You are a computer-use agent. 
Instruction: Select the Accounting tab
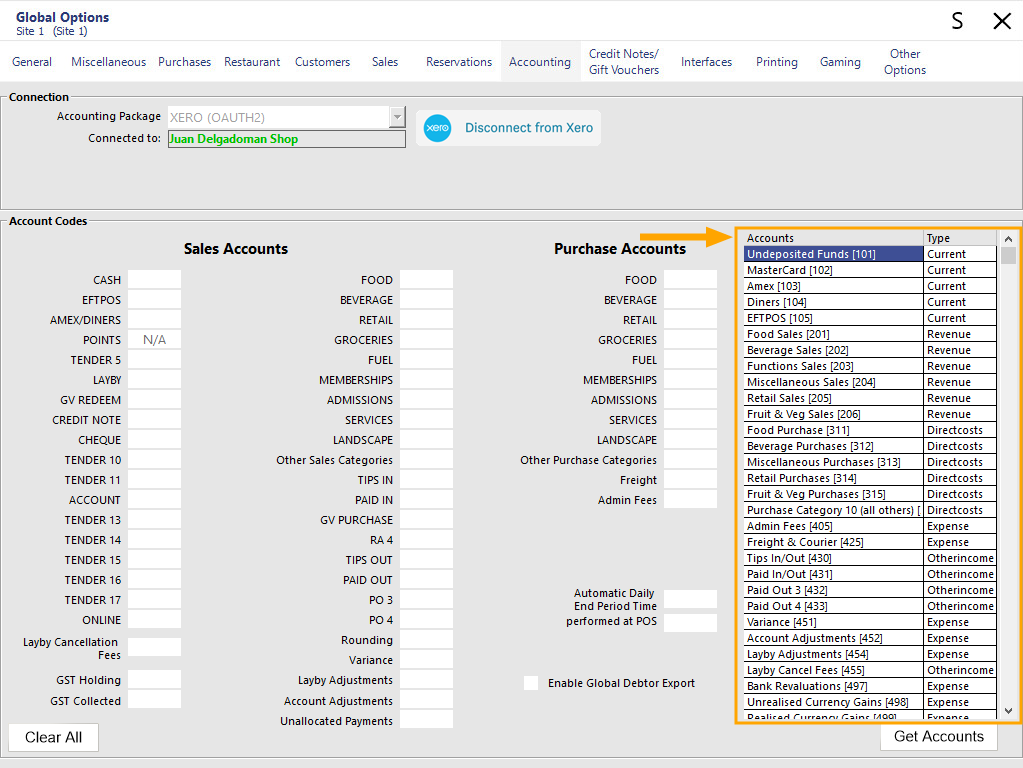pos(540,62)
